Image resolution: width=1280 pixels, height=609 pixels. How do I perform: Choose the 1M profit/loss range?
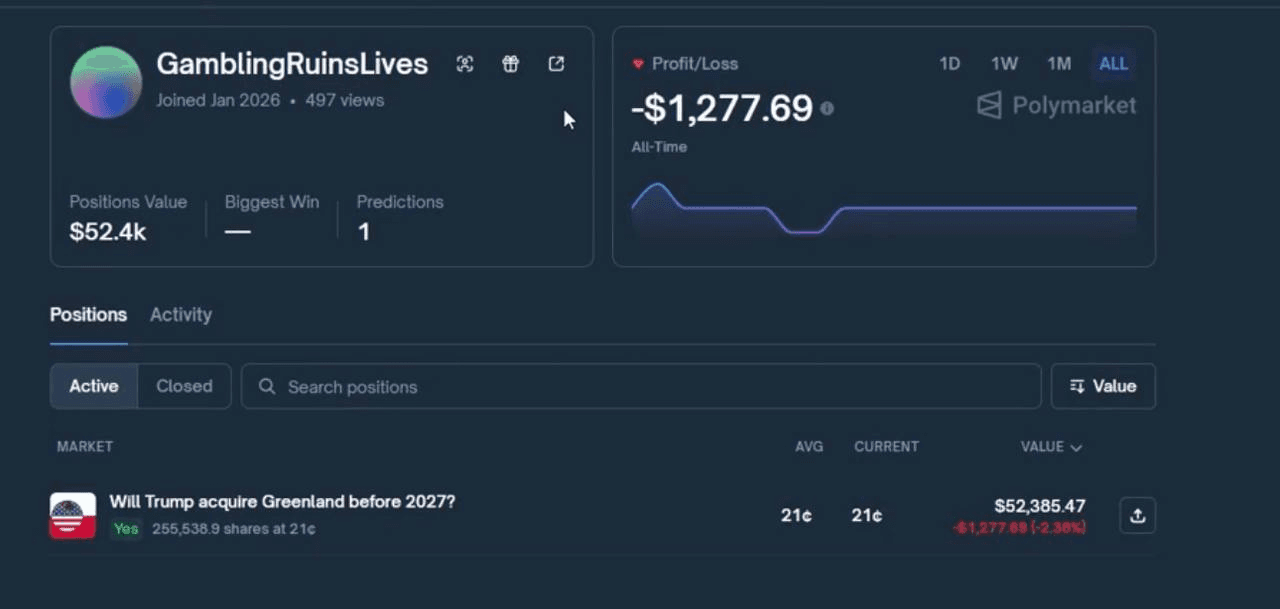click(x=1059, y=64)
